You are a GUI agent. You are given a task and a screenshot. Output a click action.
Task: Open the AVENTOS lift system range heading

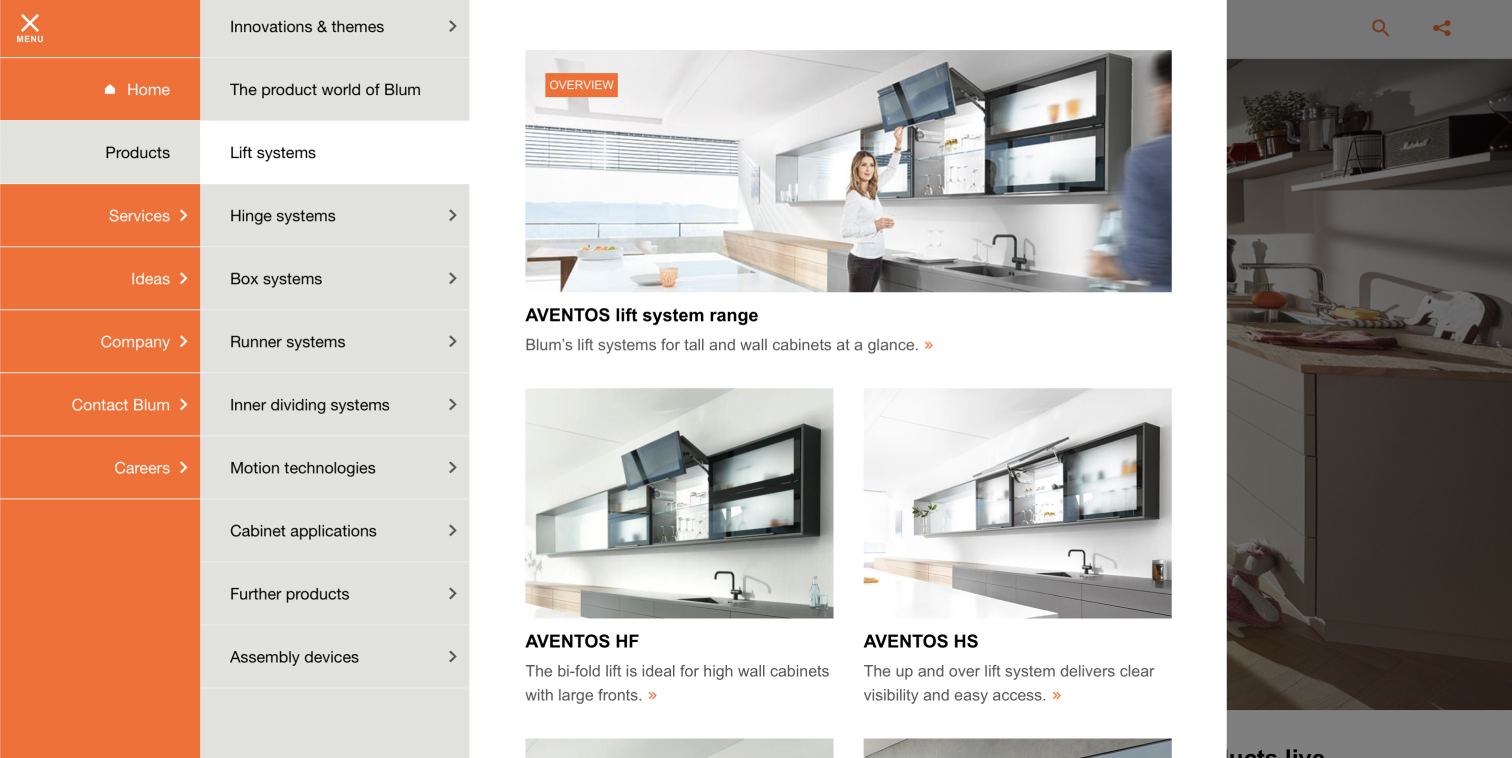pyautogui.click(x=641, y=315)
